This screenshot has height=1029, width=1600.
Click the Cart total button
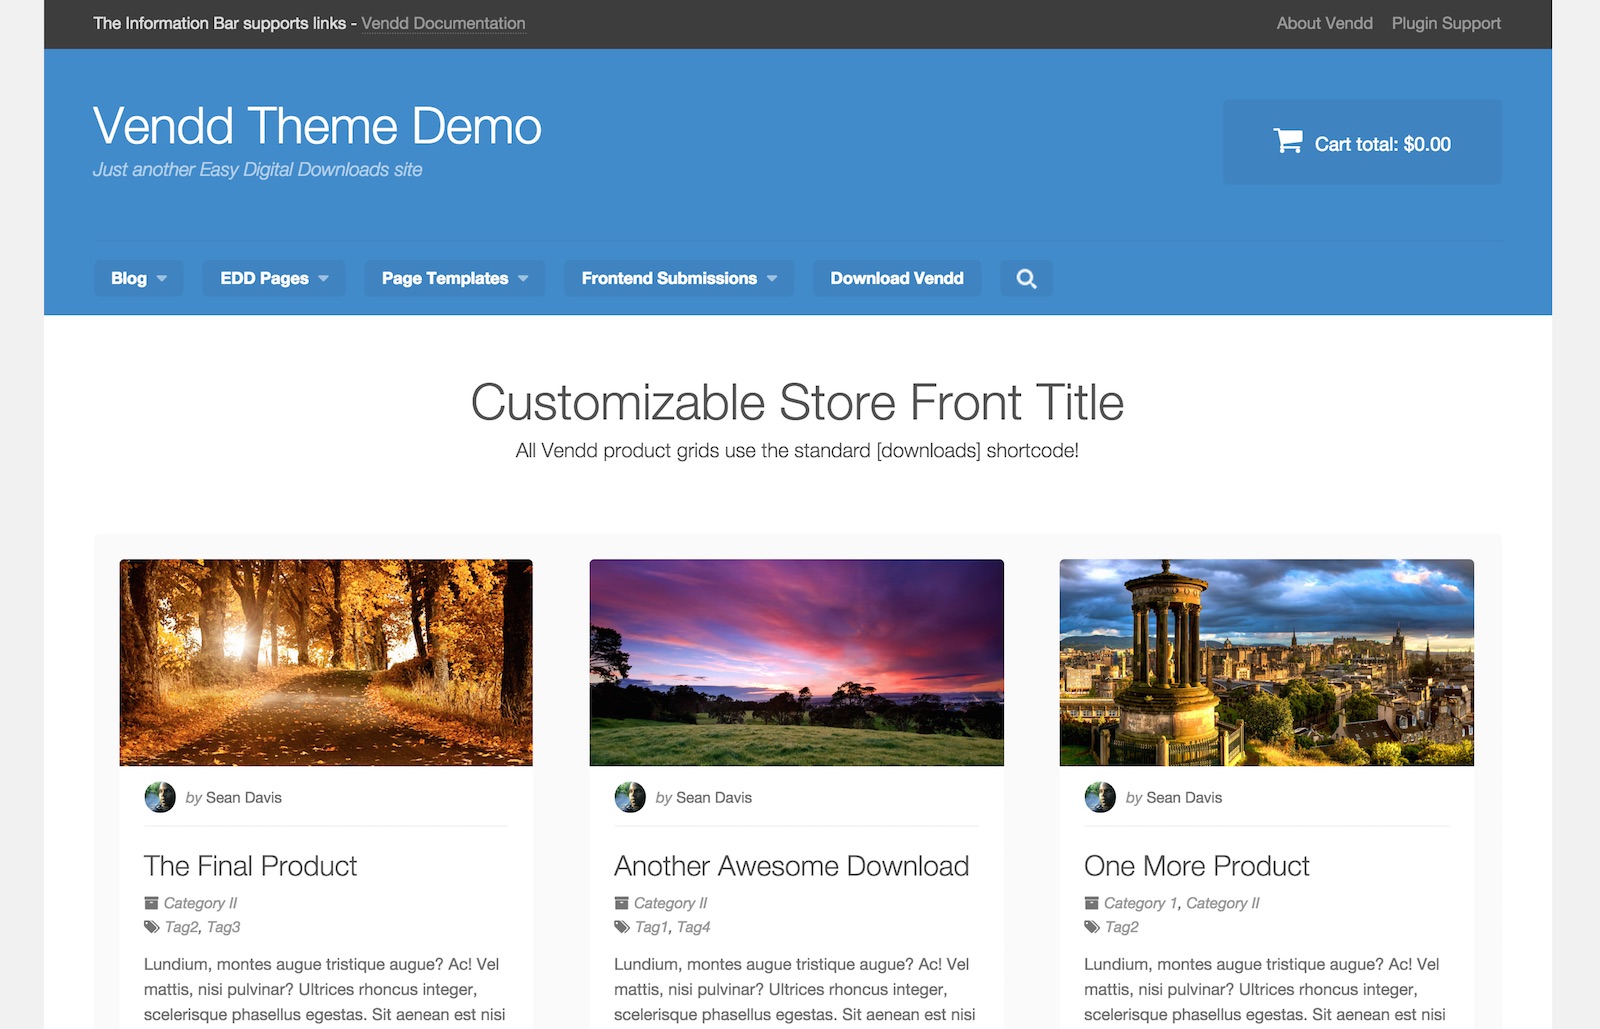coord(1362,143)
